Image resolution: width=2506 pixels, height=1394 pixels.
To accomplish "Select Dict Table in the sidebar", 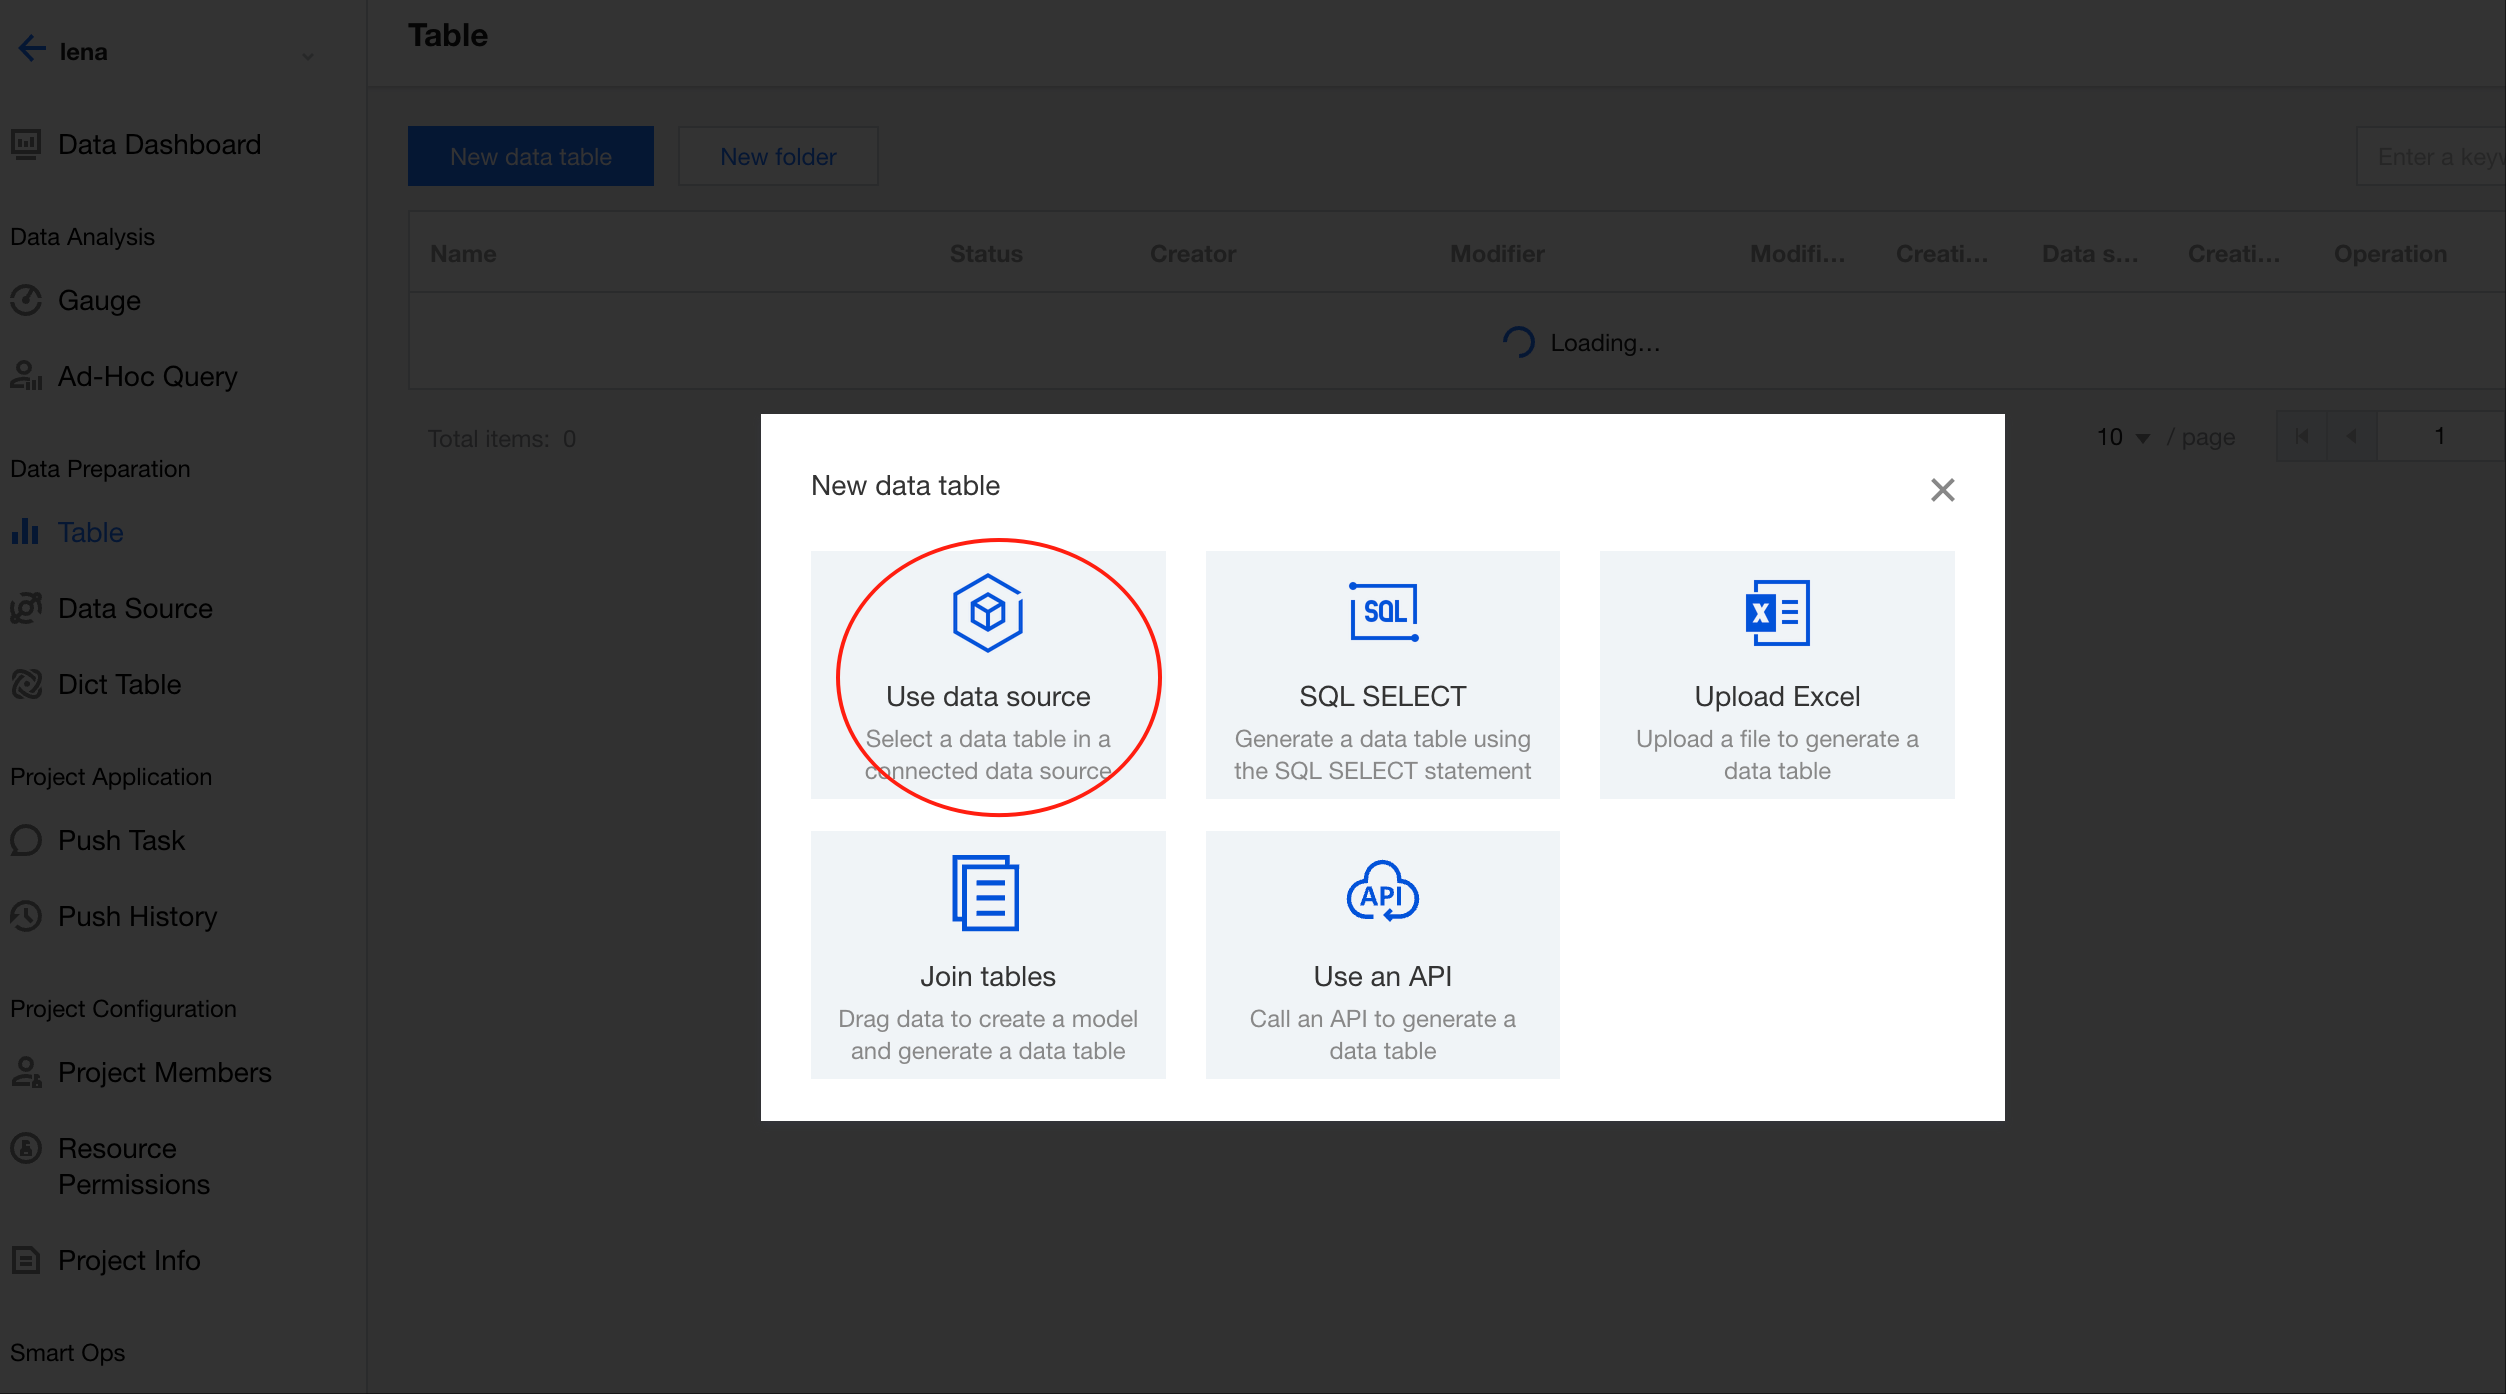I will [119, 684].
